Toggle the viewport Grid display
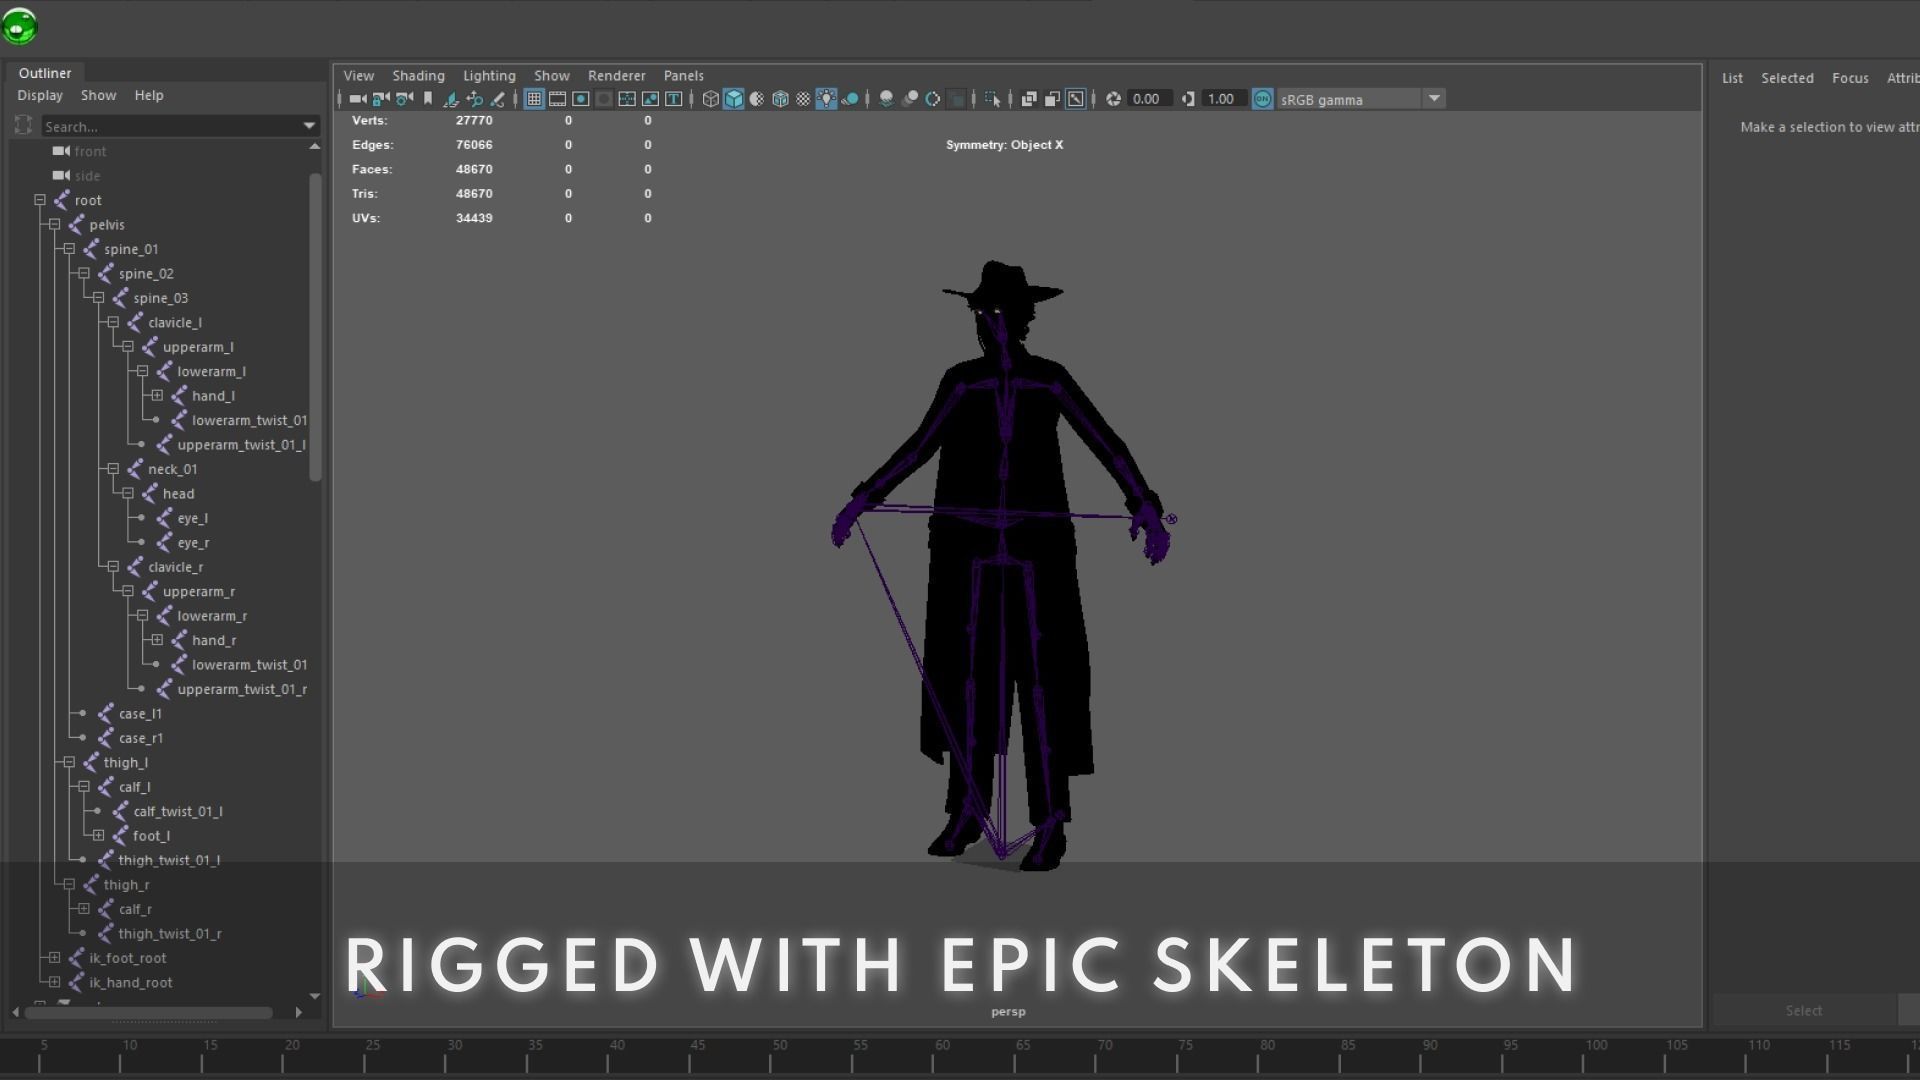The image size is (1920, 1080). 534,99
